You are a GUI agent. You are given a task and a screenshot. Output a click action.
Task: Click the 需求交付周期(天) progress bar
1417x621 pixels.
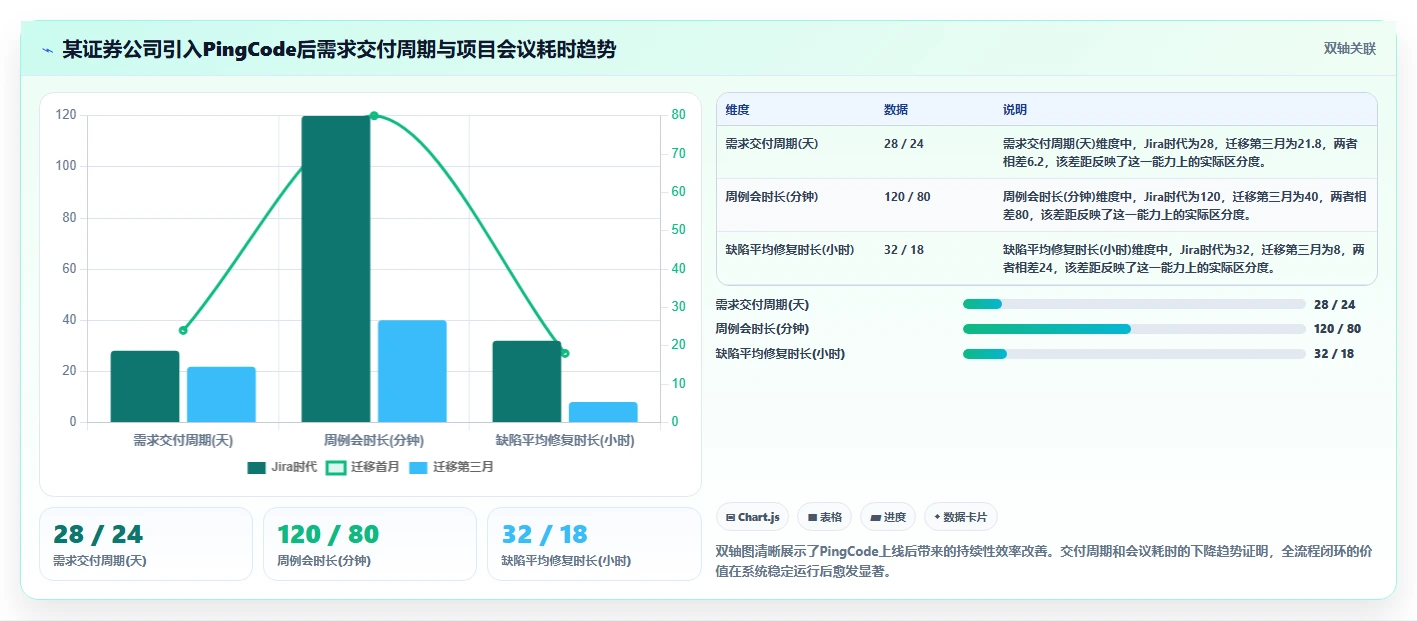1134,304
